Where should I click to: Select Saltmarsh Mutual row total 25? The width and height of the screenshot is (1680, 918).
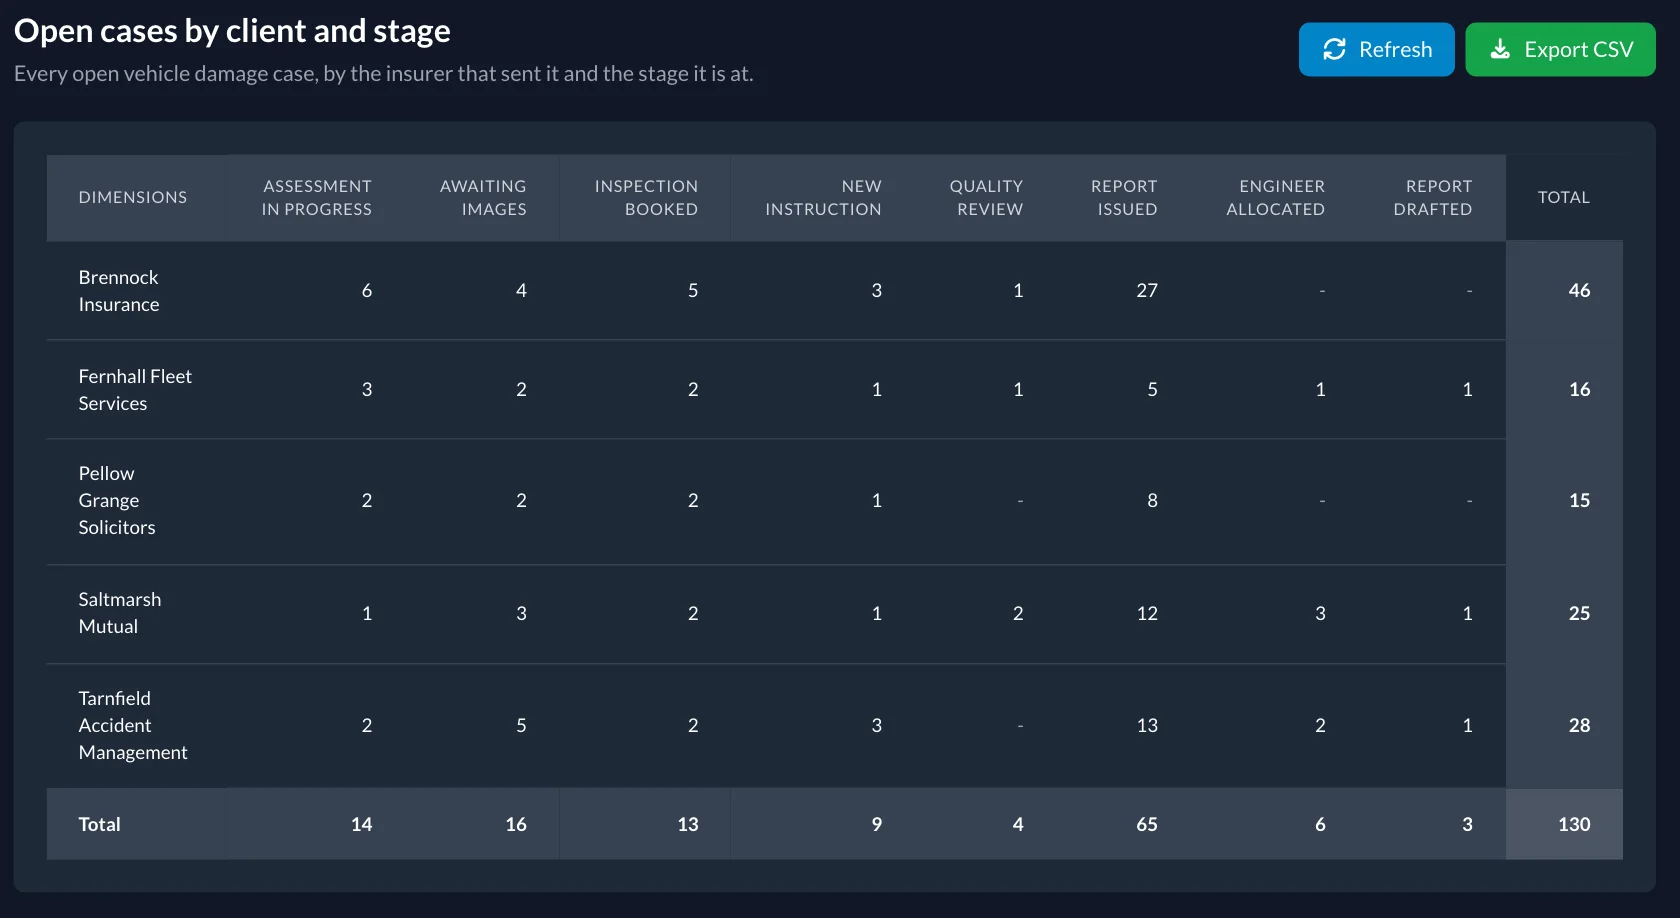(x=1579, y=613)
